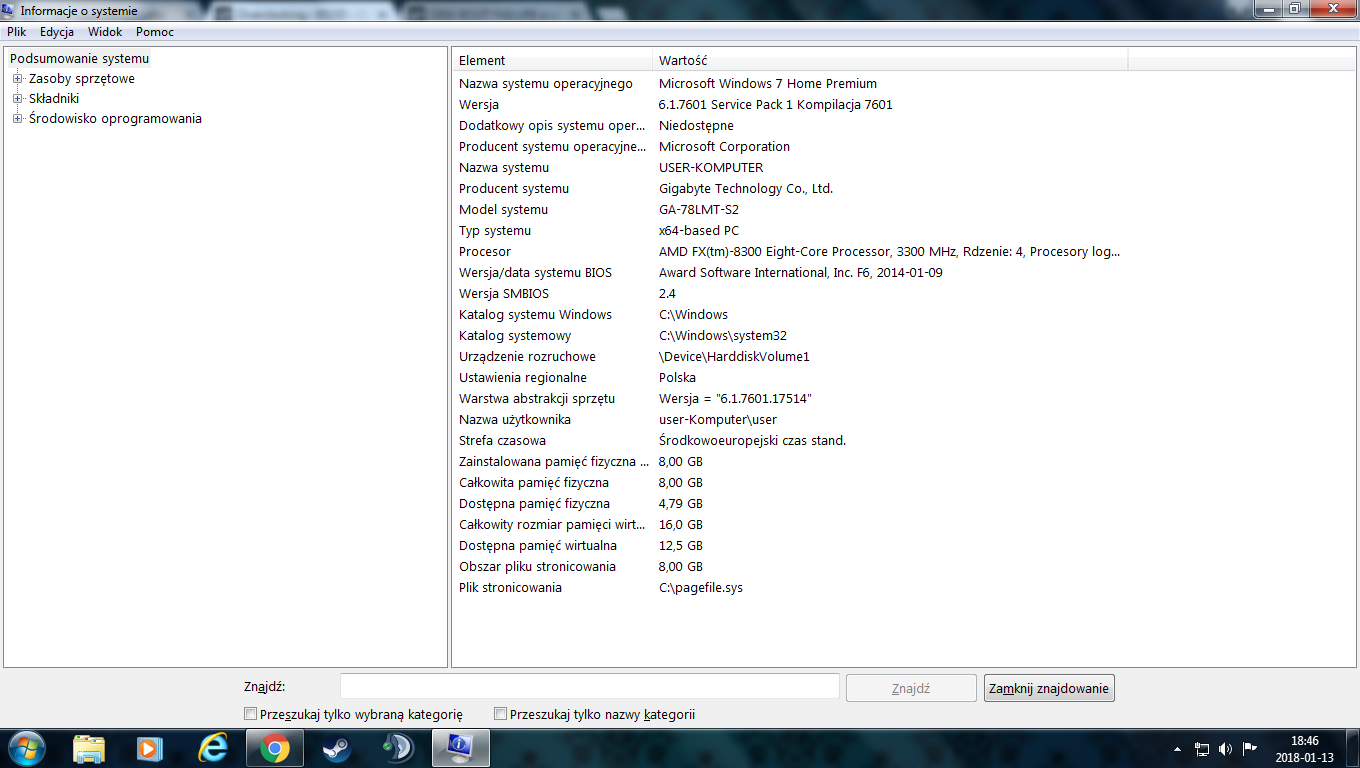Enable 'Przeszukaj tylko wybraną kategorię' checkbox

click(250, 714)
